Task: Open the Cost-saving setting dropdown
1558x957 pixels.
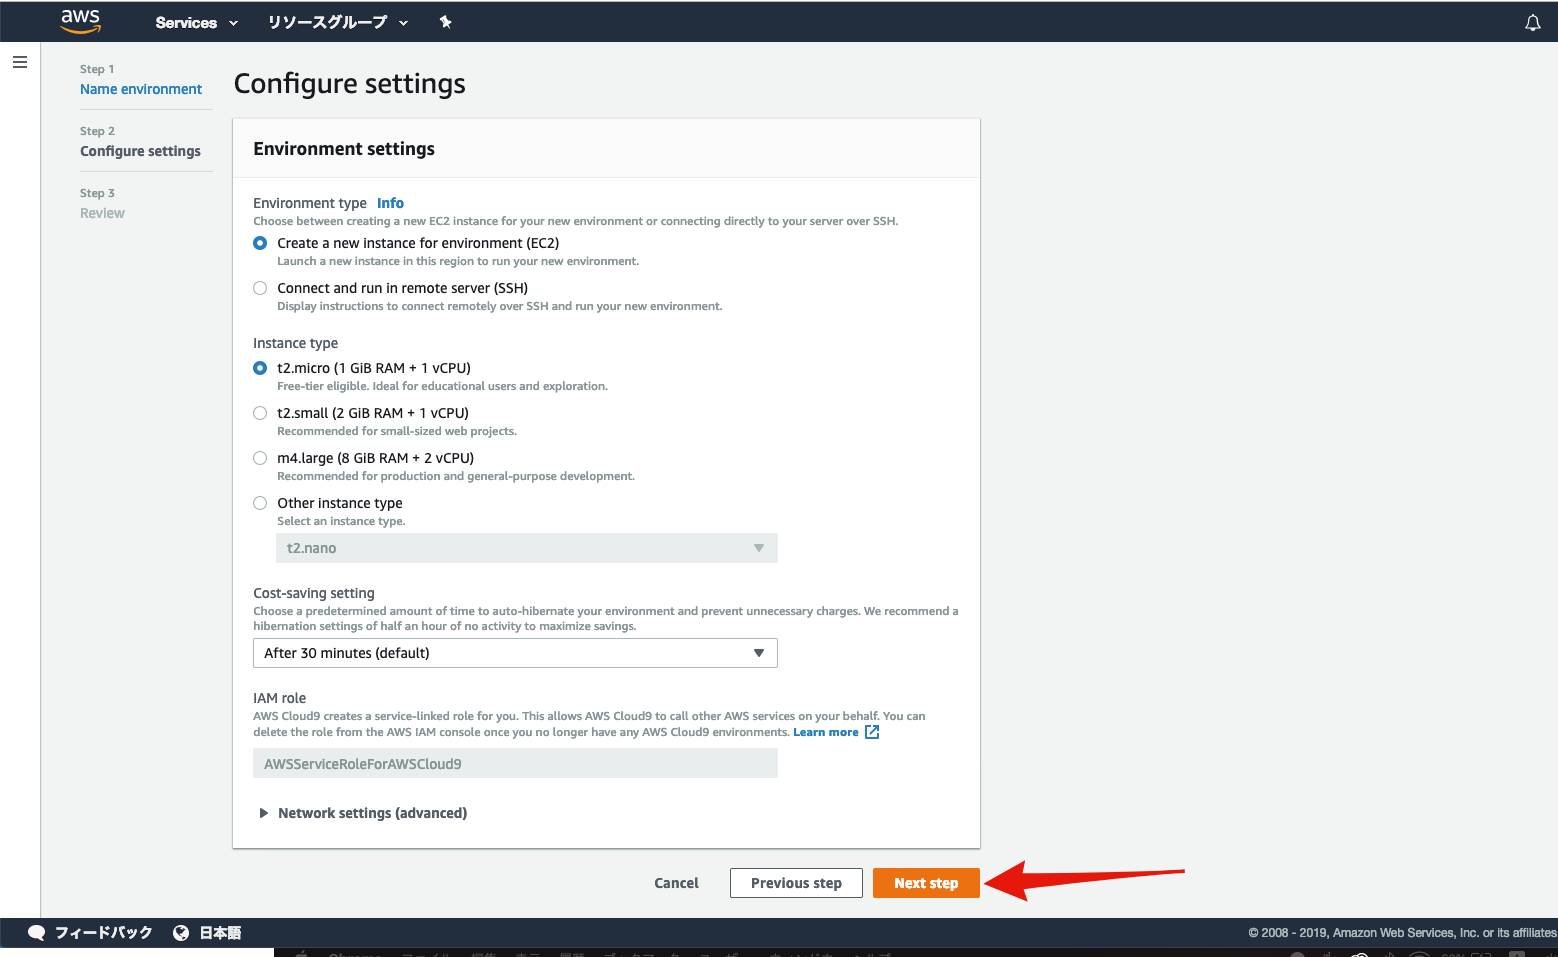Action: point(515,653)
